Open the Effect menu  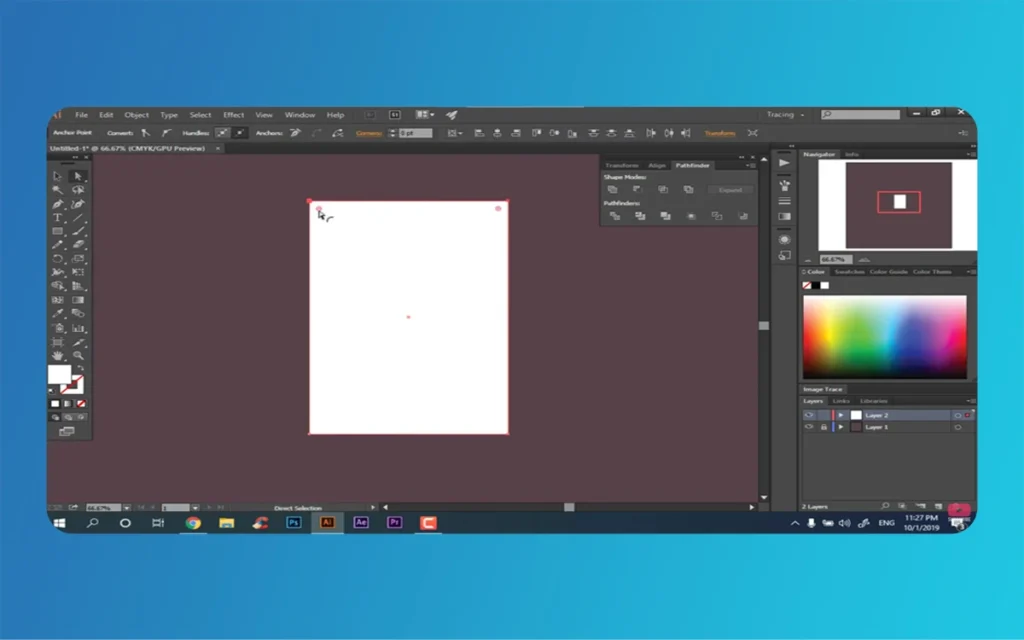click(233, 115)
